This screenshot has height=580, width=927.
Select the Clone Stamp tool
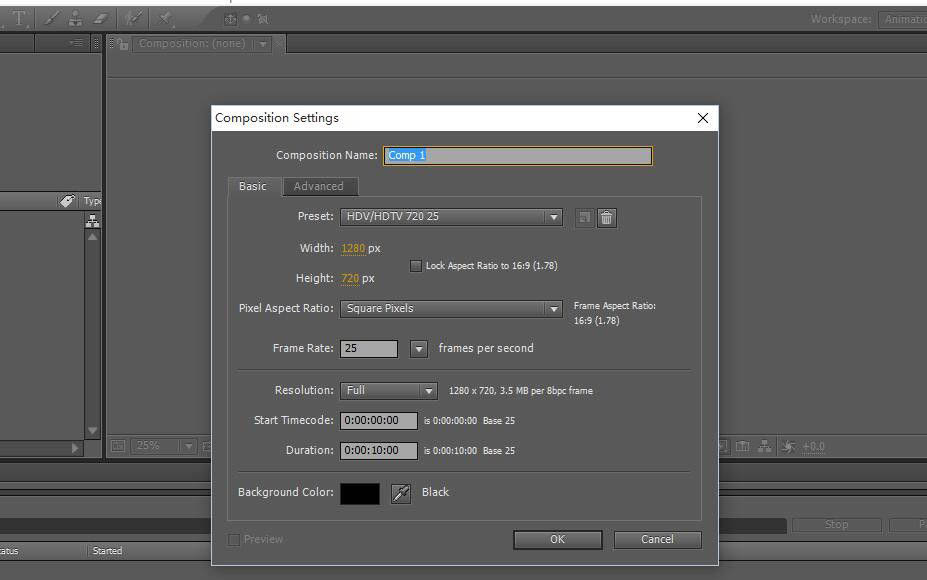coord(75,19)
